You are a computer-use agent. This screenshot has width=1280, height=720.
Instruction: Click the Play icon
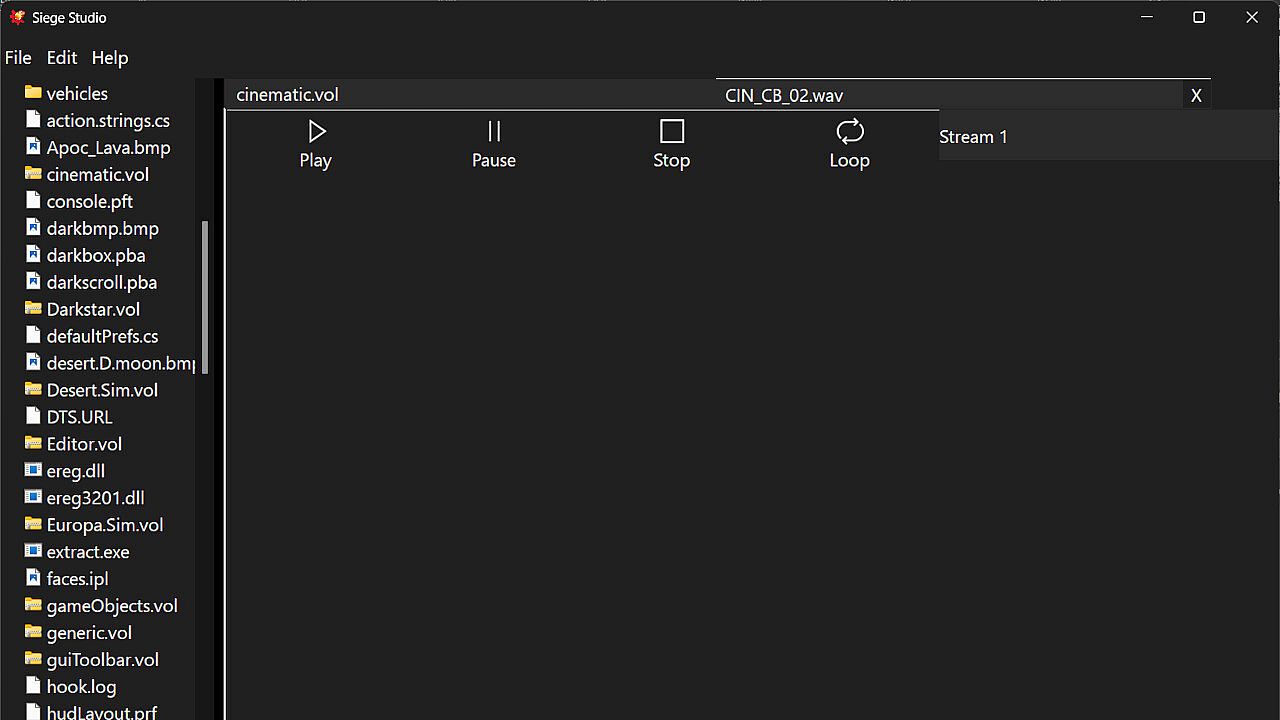tap(316, 132)
